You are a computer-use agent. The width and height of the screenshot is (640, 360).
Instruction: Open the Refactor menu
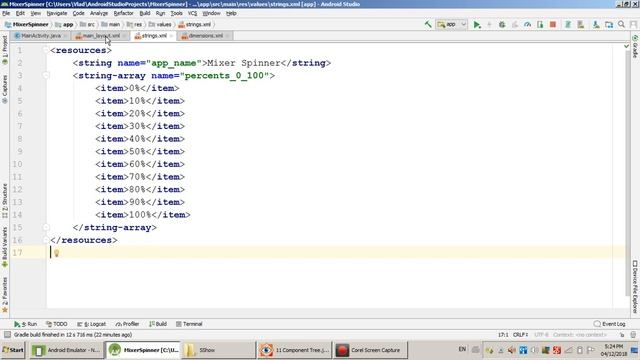coord(123,13)
